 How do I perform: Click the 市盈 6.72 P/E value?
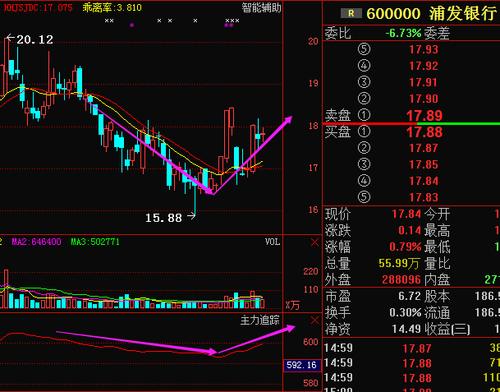point(410,296)
